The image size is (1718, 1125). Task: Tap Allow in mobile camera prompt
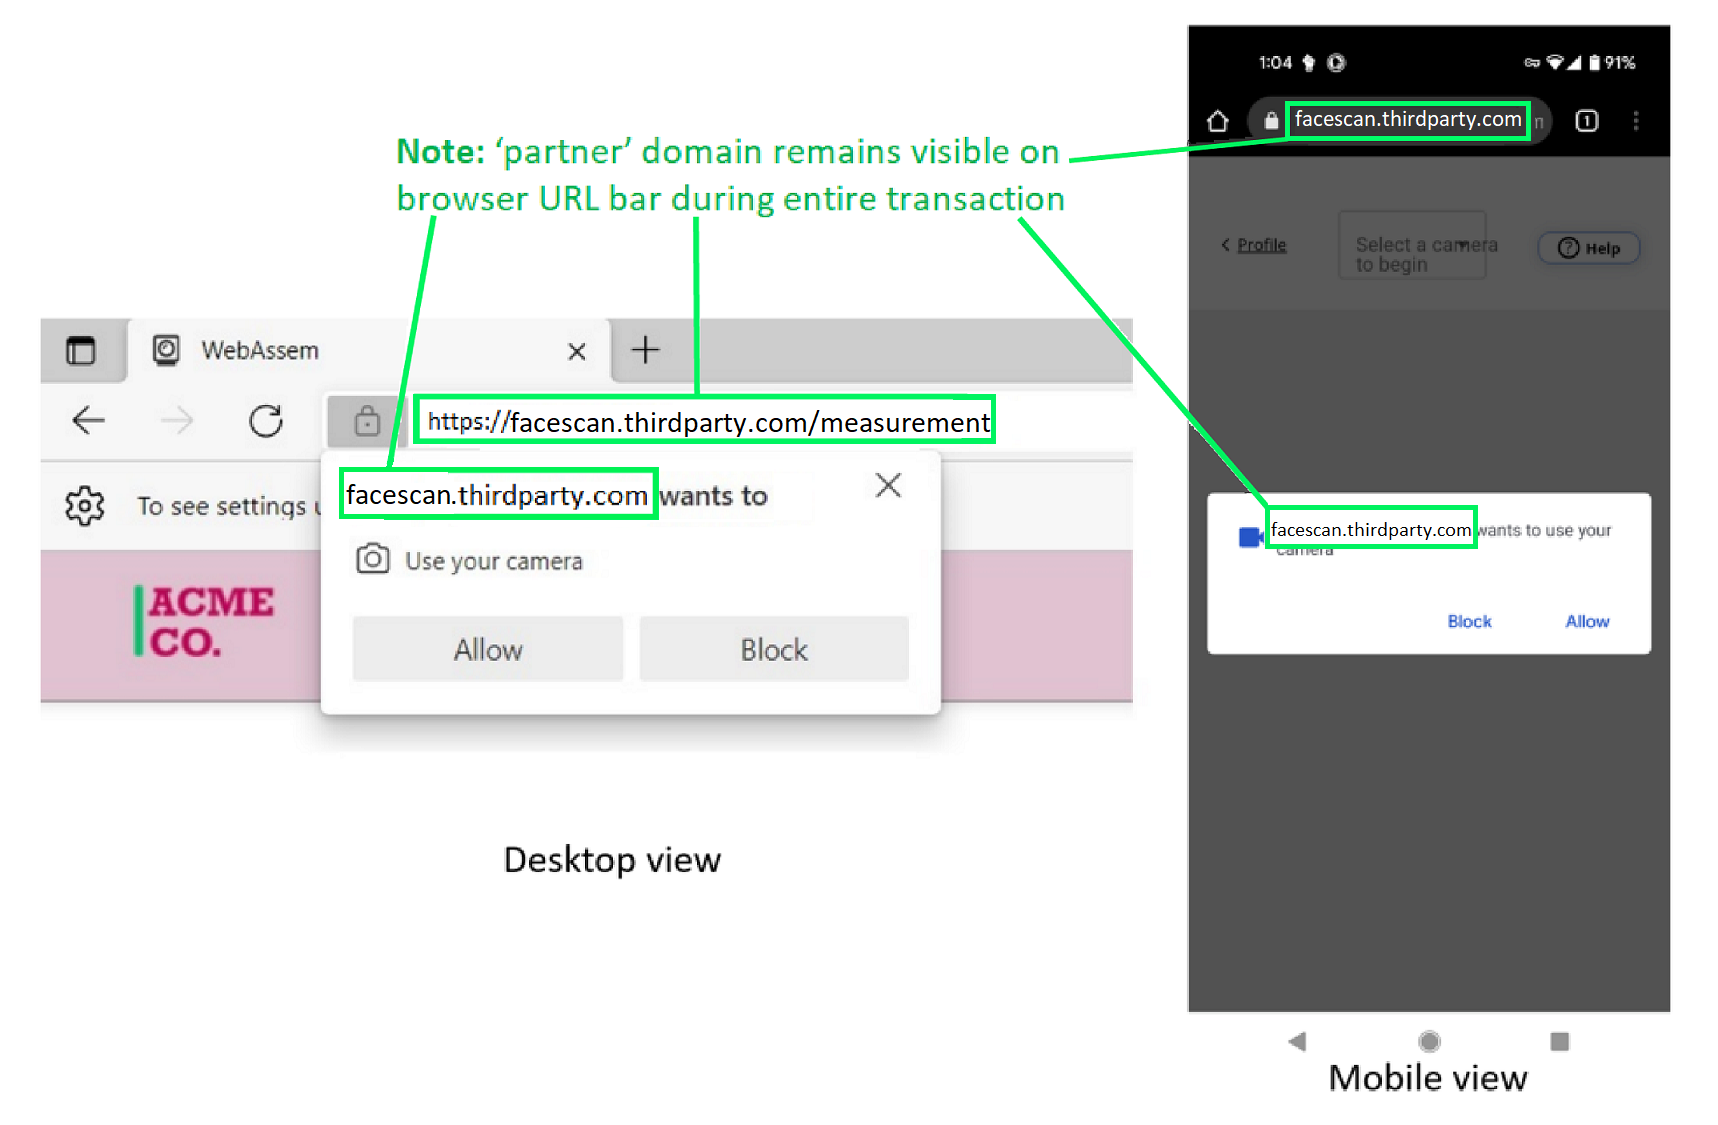[1587, 621]
